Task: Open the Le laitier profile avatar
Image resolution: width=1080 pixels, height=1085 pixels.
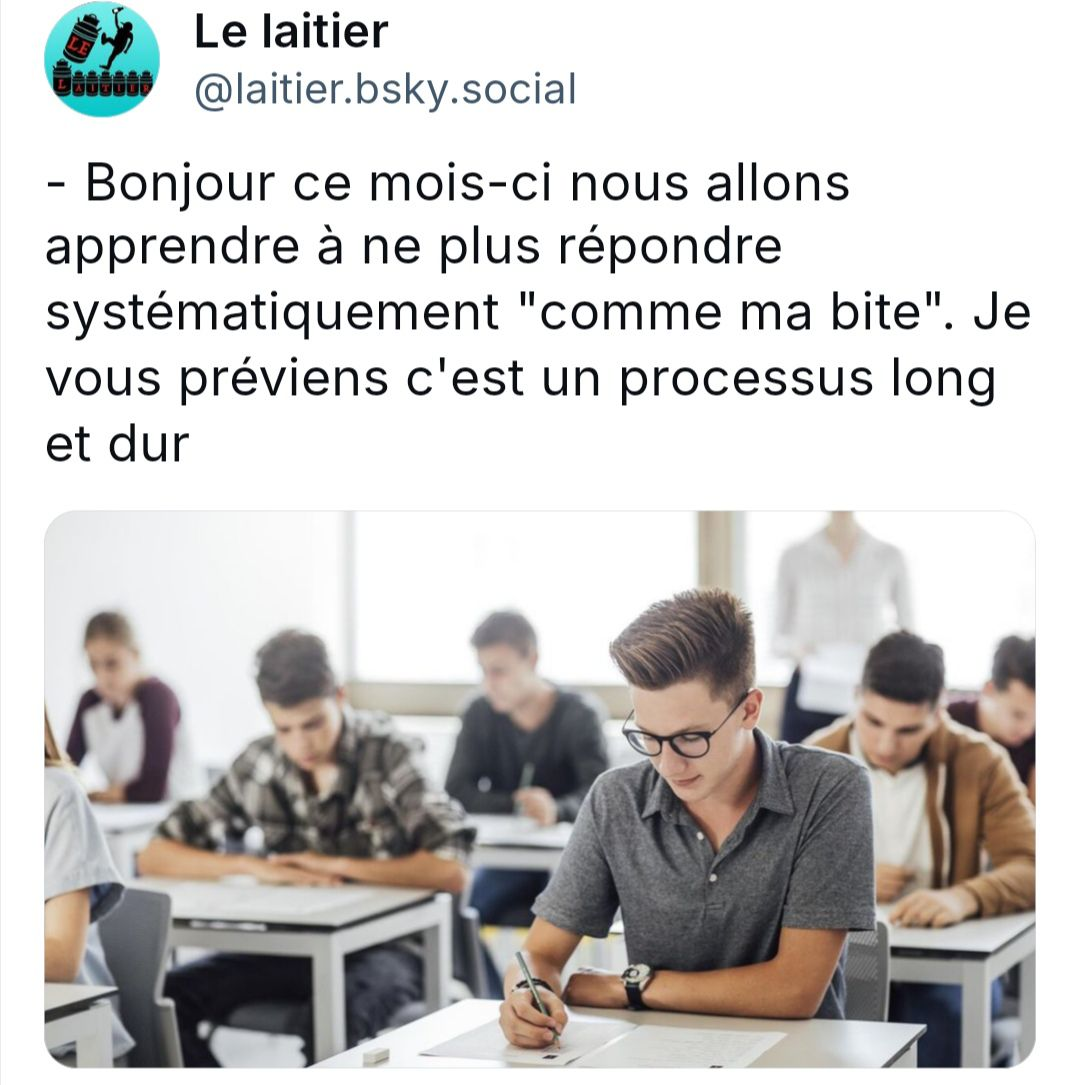Action: (x=102, y=58)
